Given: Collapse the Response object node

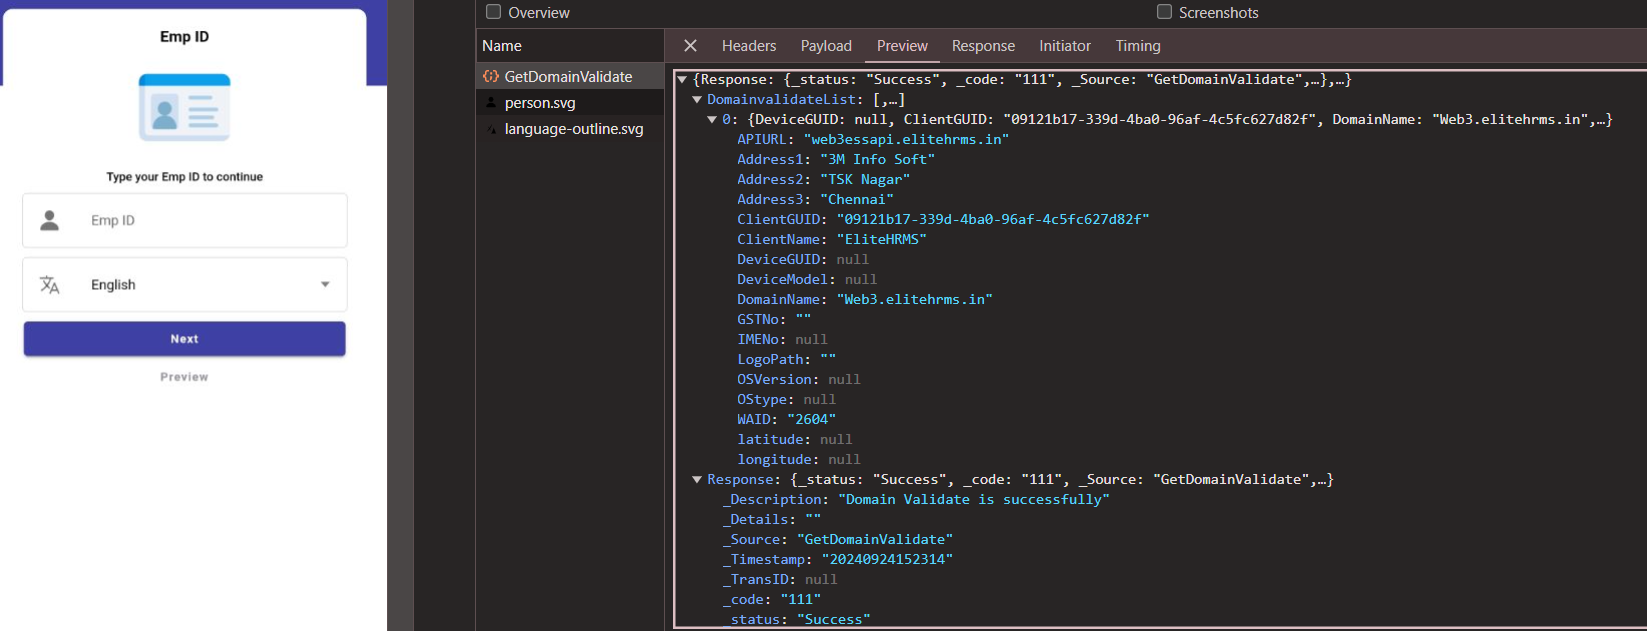Looking at the screenshot, I should coord(697,480).
